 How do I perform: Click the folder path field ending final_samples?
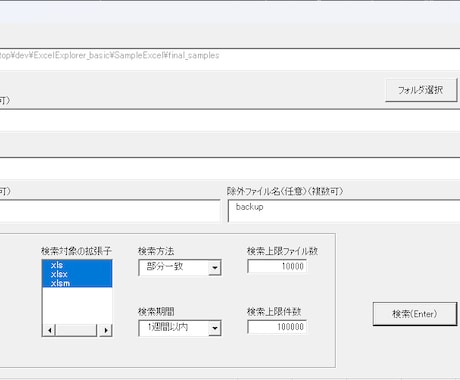click(230, 59)
